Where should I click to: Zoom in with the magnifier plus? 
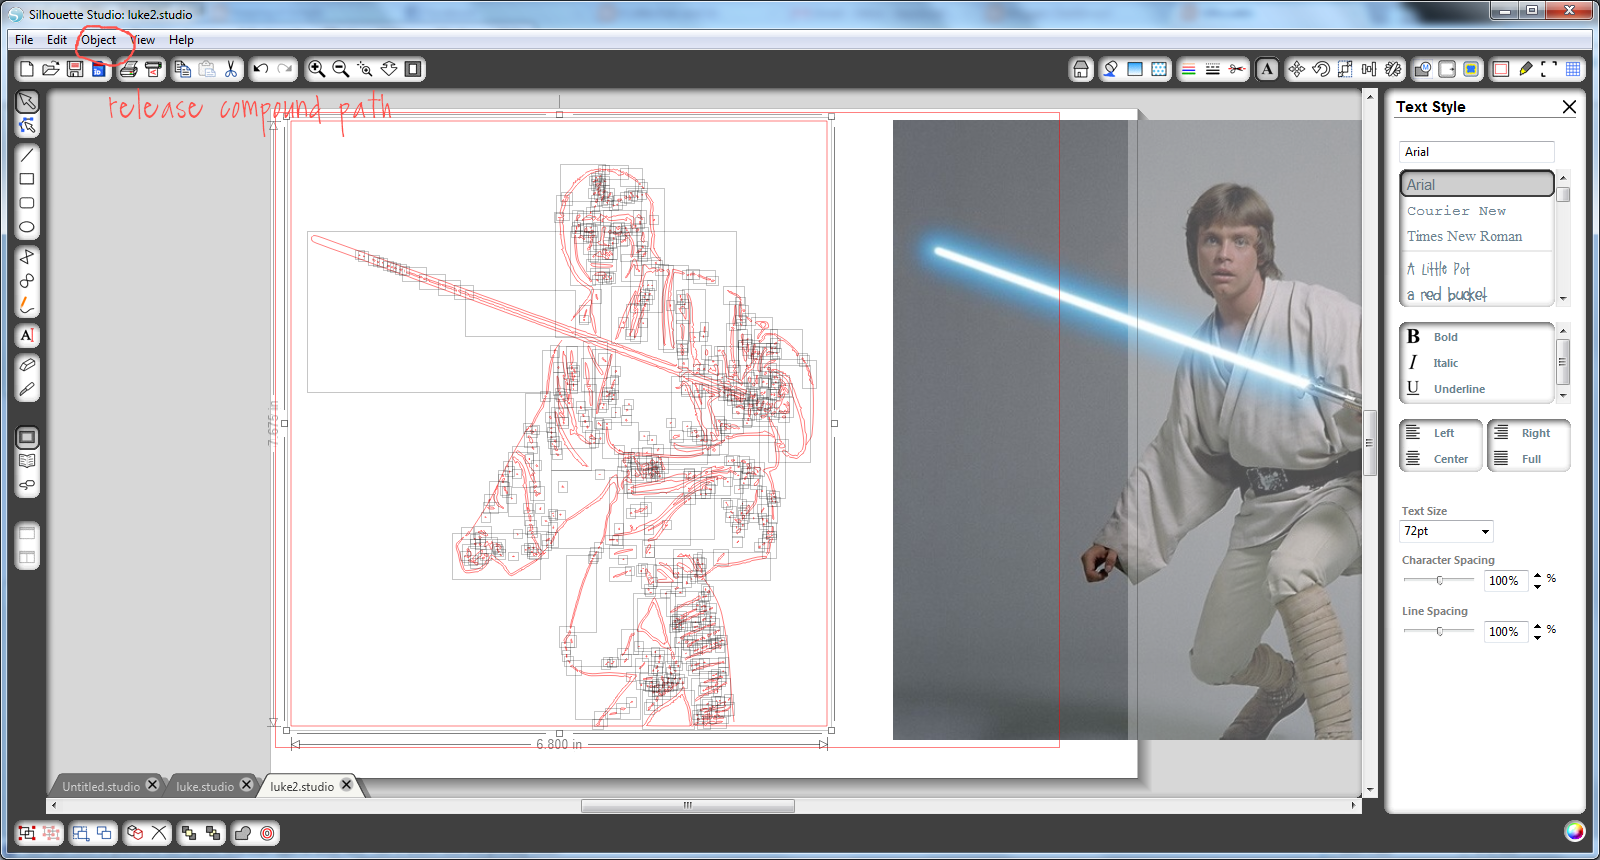tap(317, 69)
